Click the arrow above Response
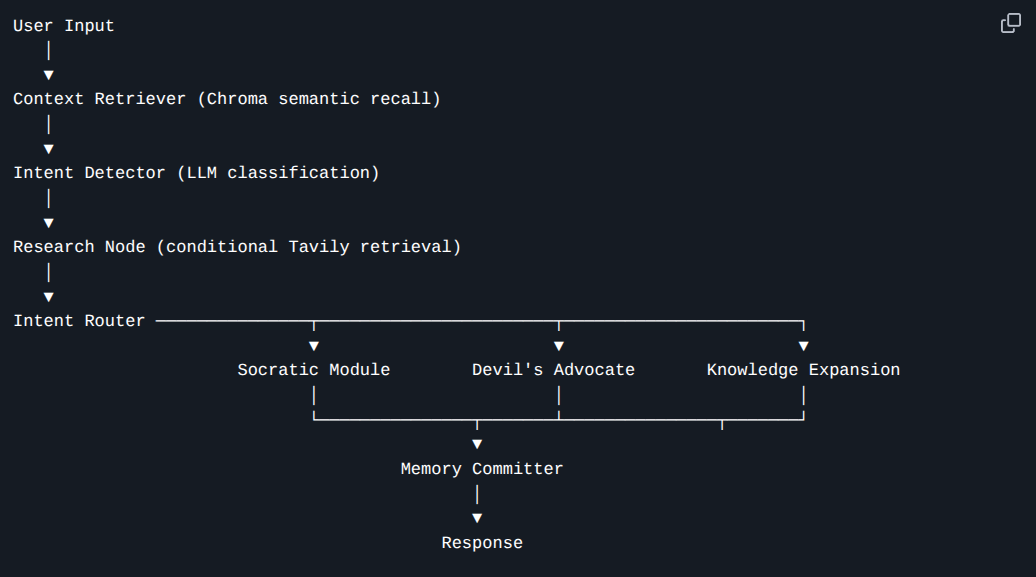 click(x=477, y=518)
